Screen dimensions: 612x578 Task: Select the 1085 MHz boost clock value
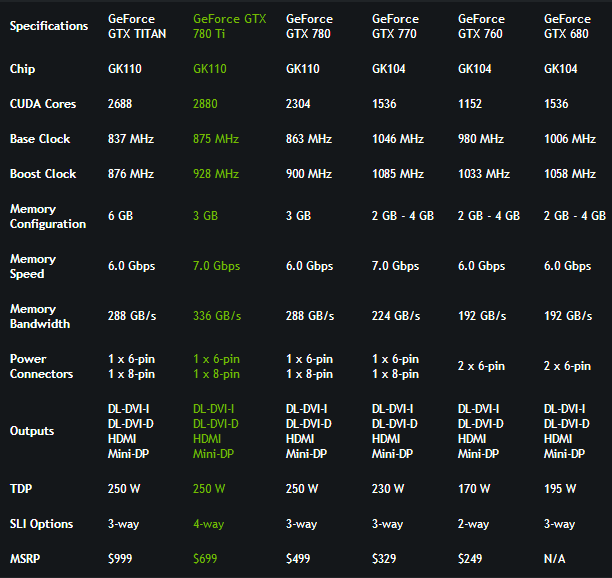point(398,174)
